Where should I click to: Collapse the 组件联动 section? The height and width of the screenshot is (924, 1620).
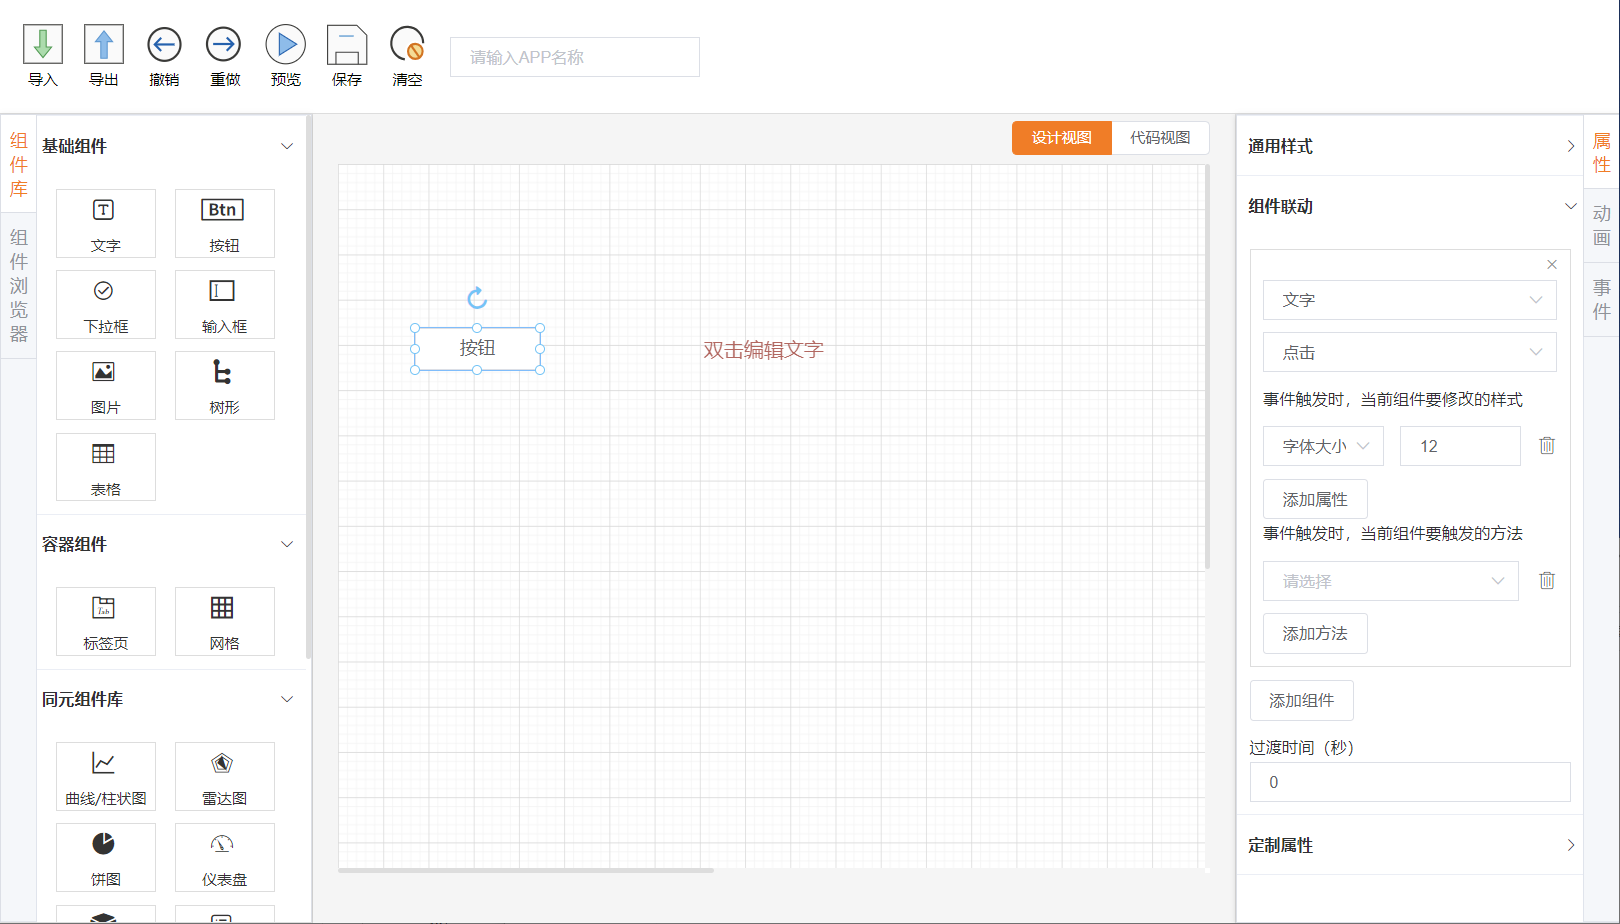(x=1571, y=206)
